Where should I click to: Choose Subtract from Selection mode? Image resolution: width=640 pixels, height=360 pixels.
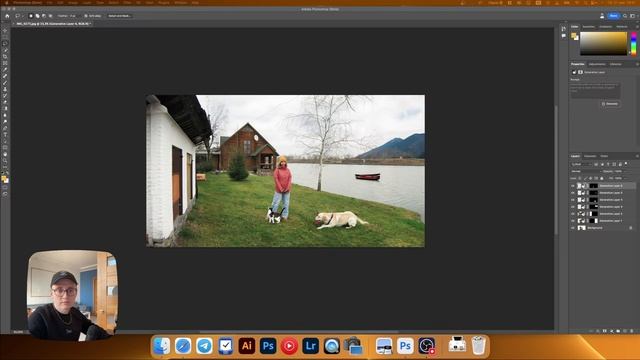click(x=44, y=16)
